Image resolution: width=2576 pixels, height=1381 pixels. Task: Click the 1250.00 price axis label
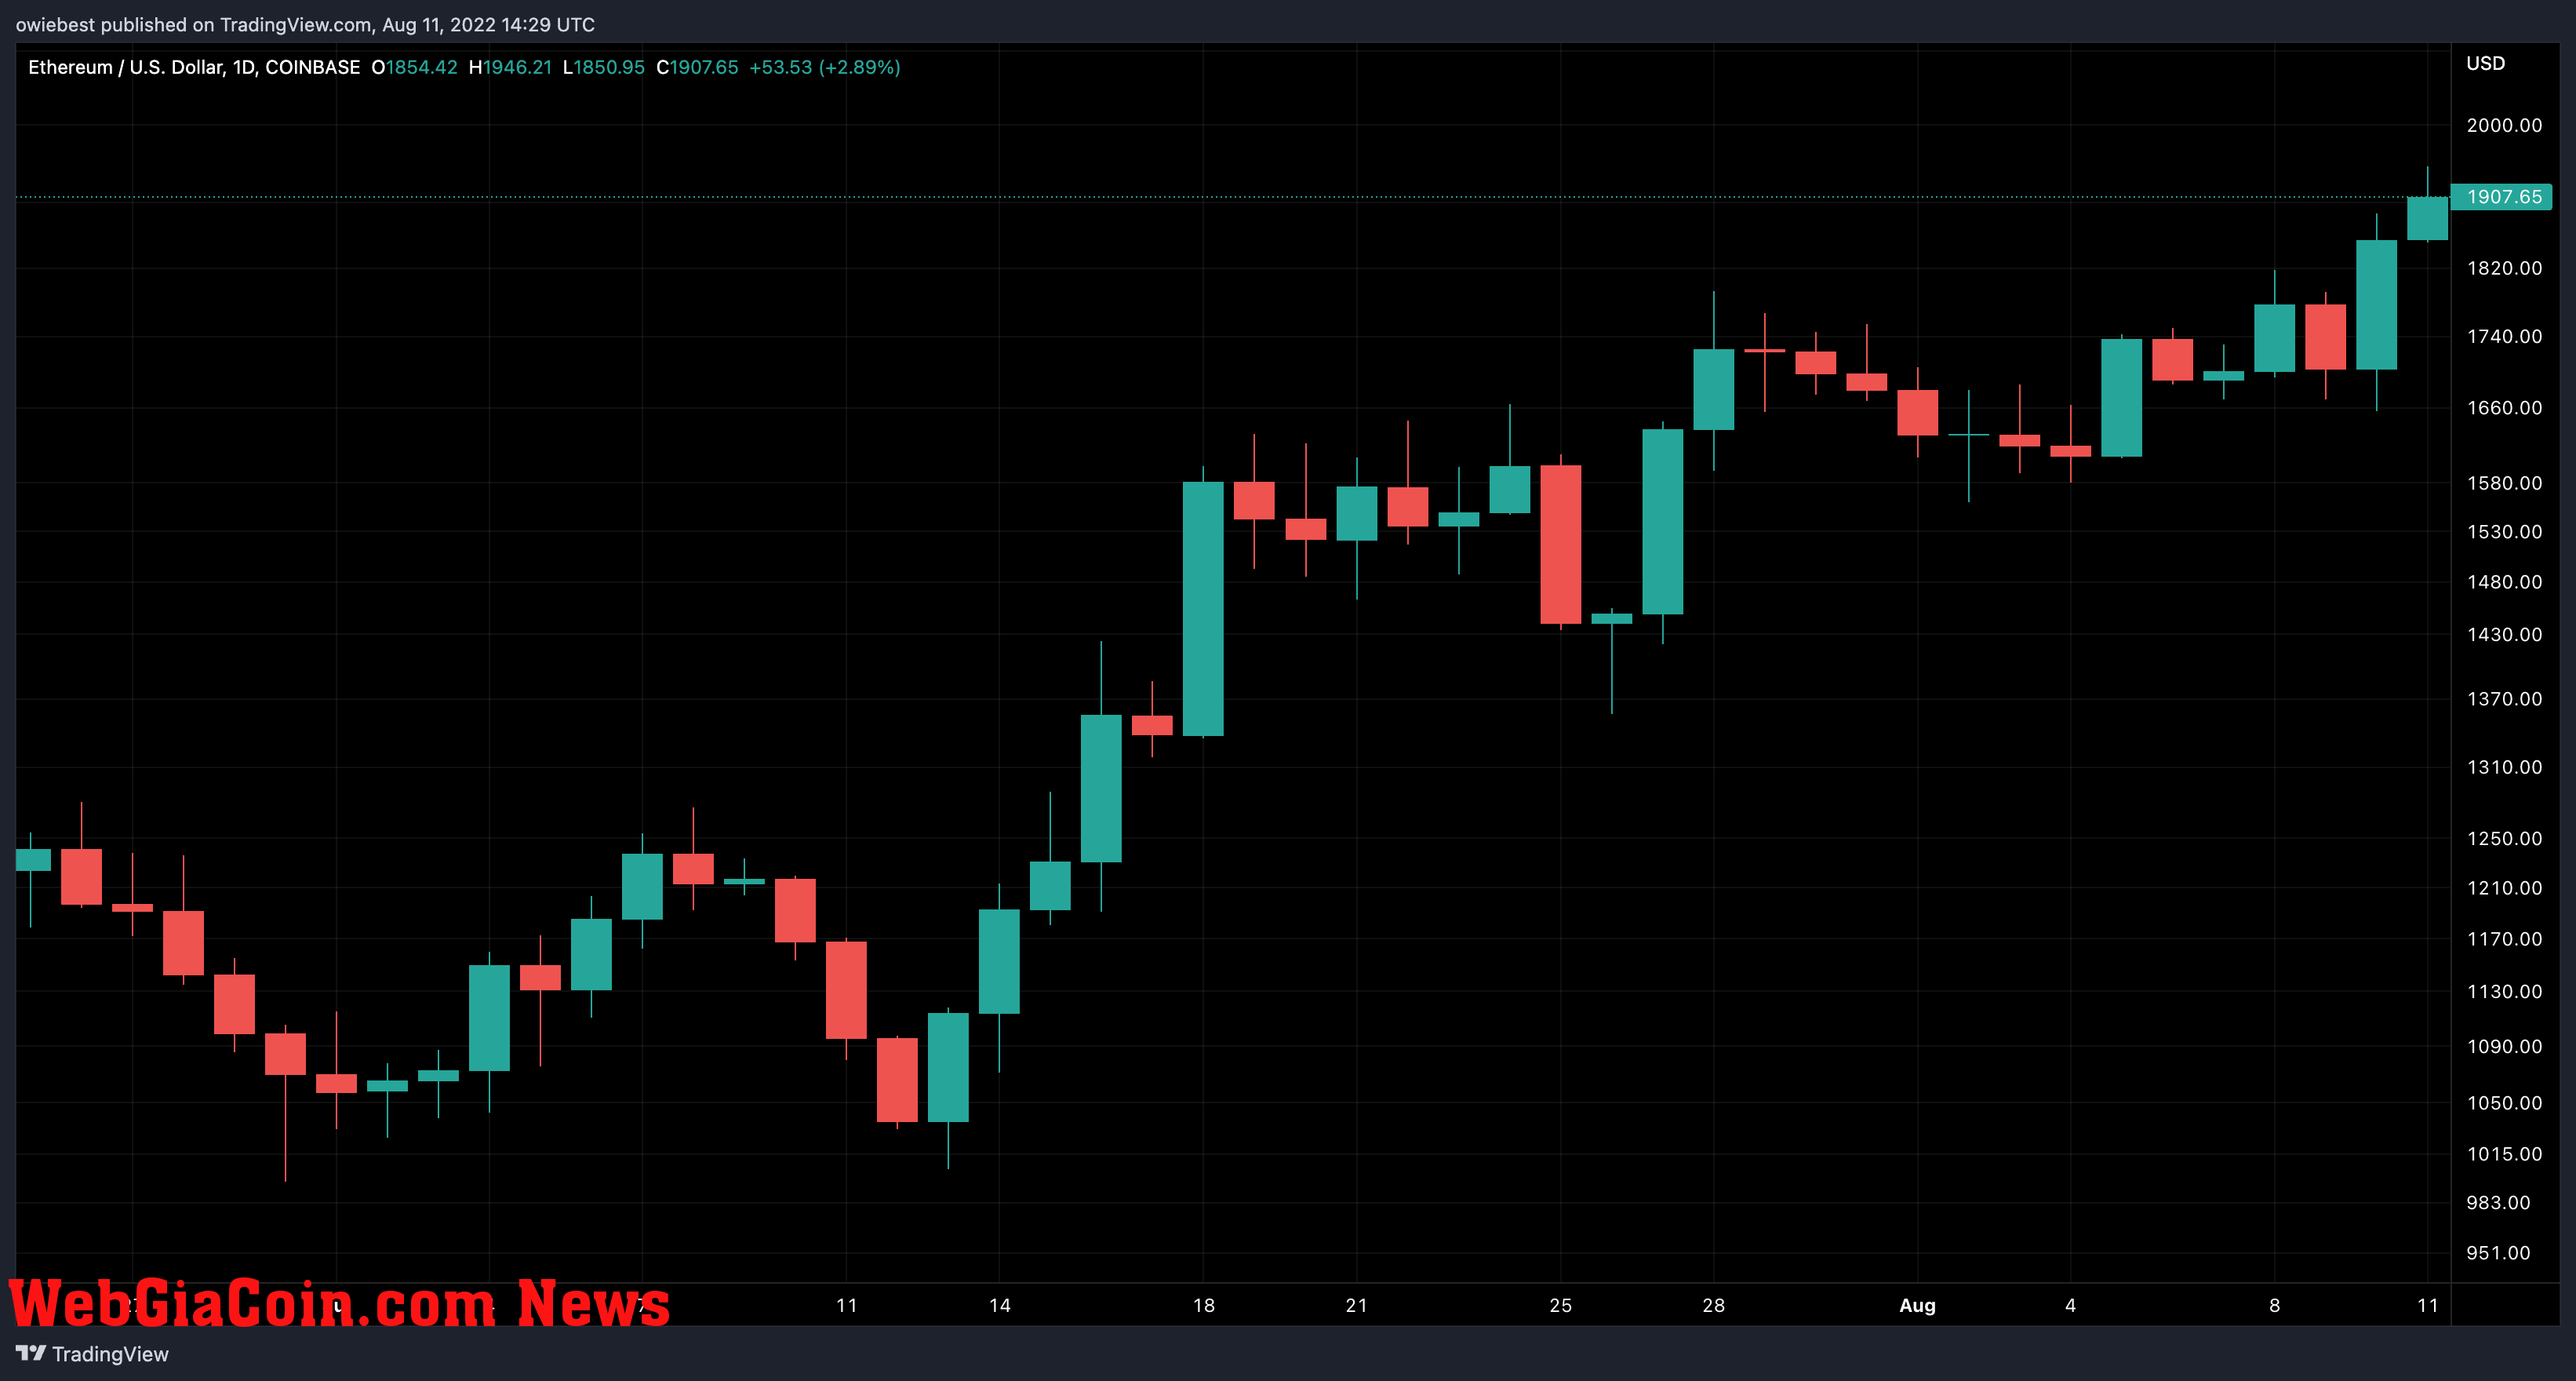[2504, 839]
